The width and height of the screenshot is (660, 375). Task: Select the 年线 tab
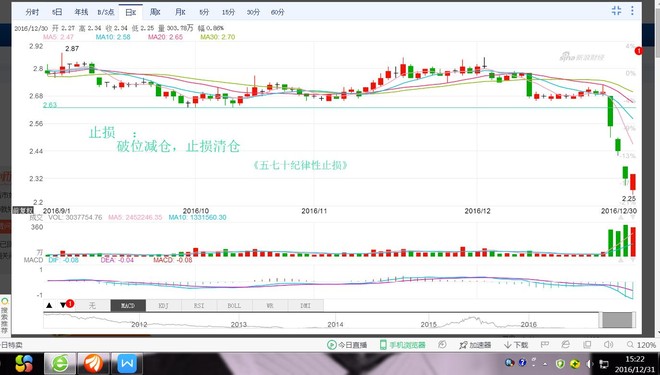pos(81,12)
